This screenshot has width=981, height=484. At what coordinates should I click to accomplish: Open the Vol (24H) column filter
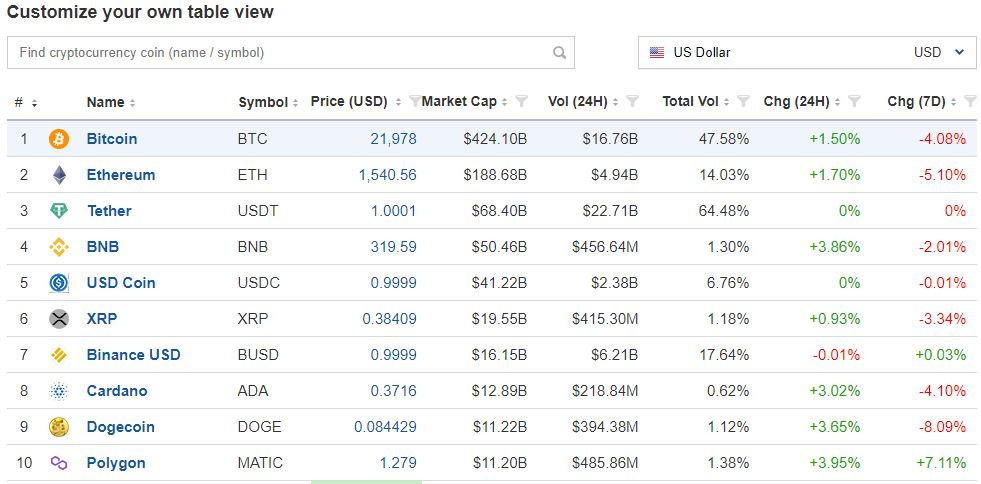tap(632, 101)
